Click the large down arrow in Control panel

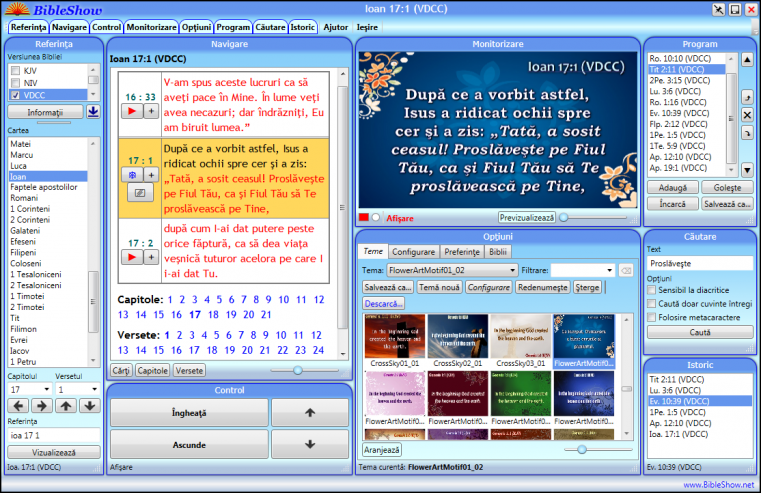(309, 444)
